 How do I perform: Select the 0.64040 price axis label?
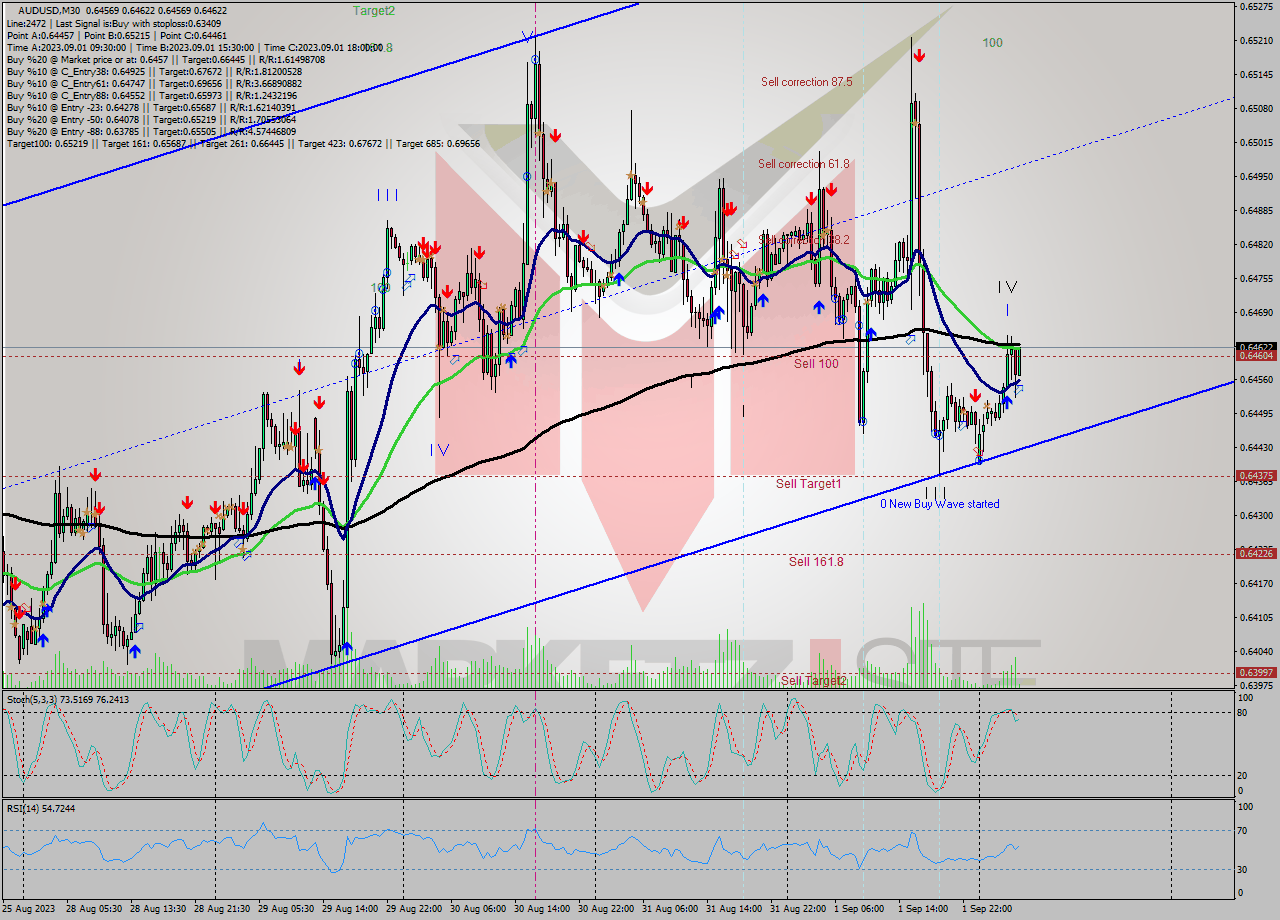(1256, 651)
